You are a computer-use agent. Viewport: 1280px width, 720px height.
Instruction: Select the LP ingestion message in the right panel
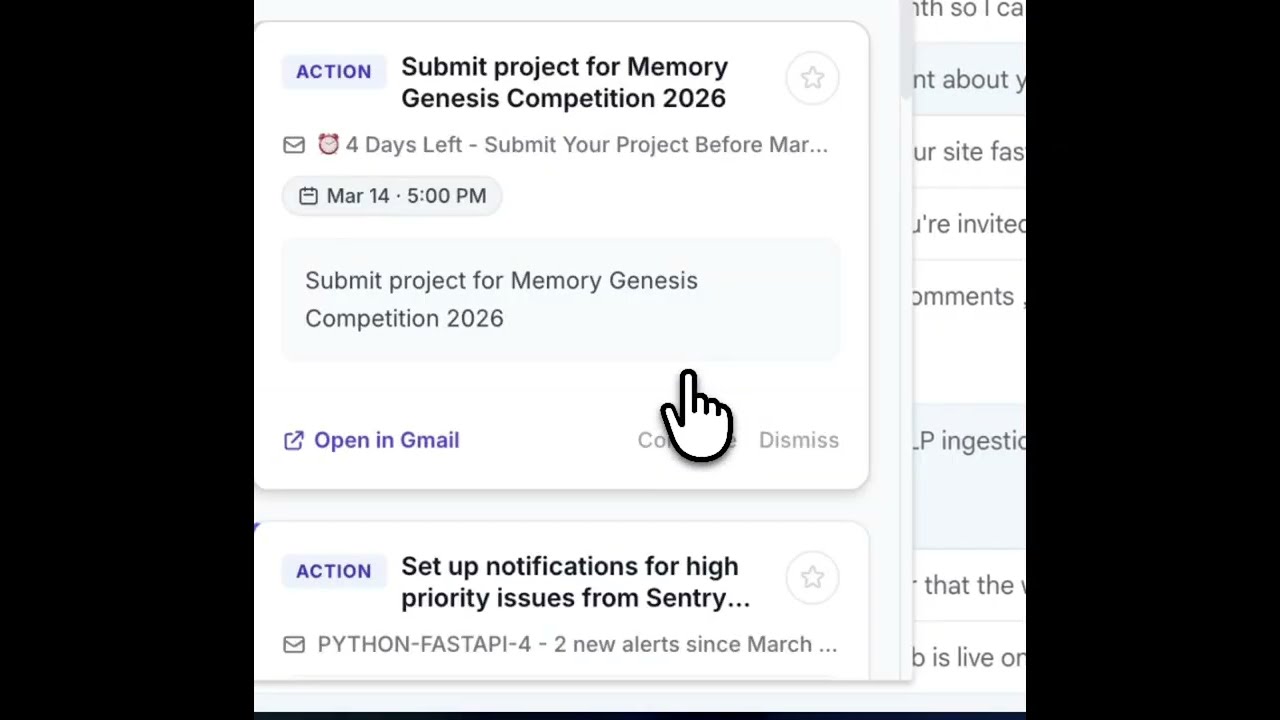click(968, 441)
